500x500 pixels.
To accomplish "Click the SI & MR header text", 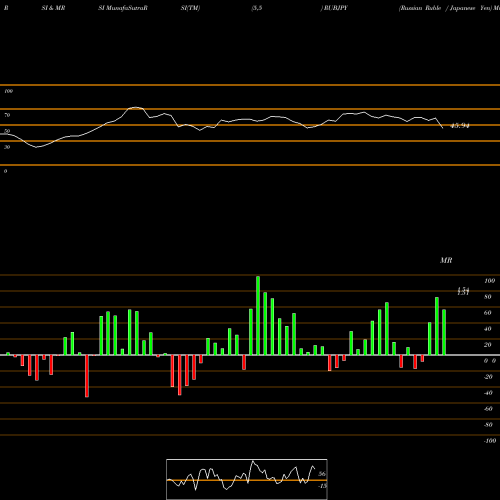I will pos(53,8).
